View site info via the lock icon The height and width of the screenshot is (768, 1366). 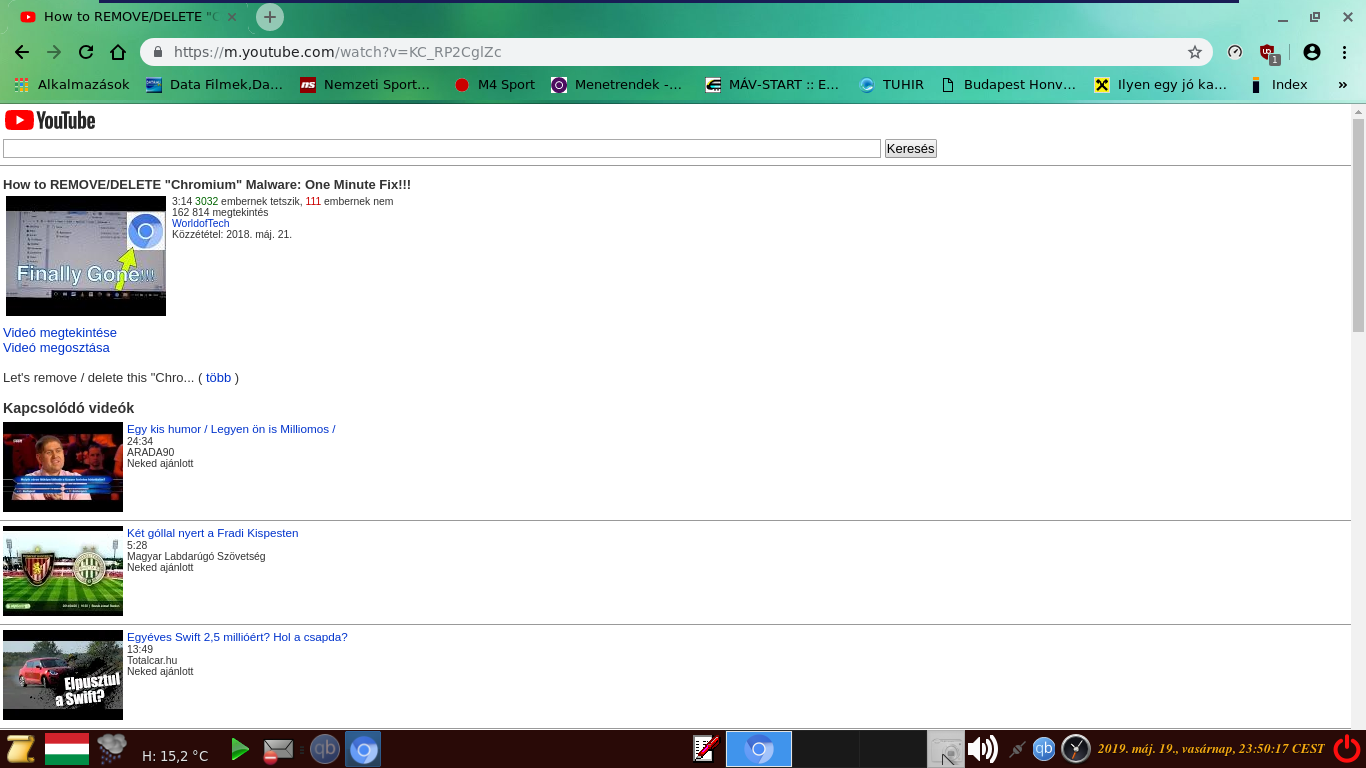coord(157,52)
